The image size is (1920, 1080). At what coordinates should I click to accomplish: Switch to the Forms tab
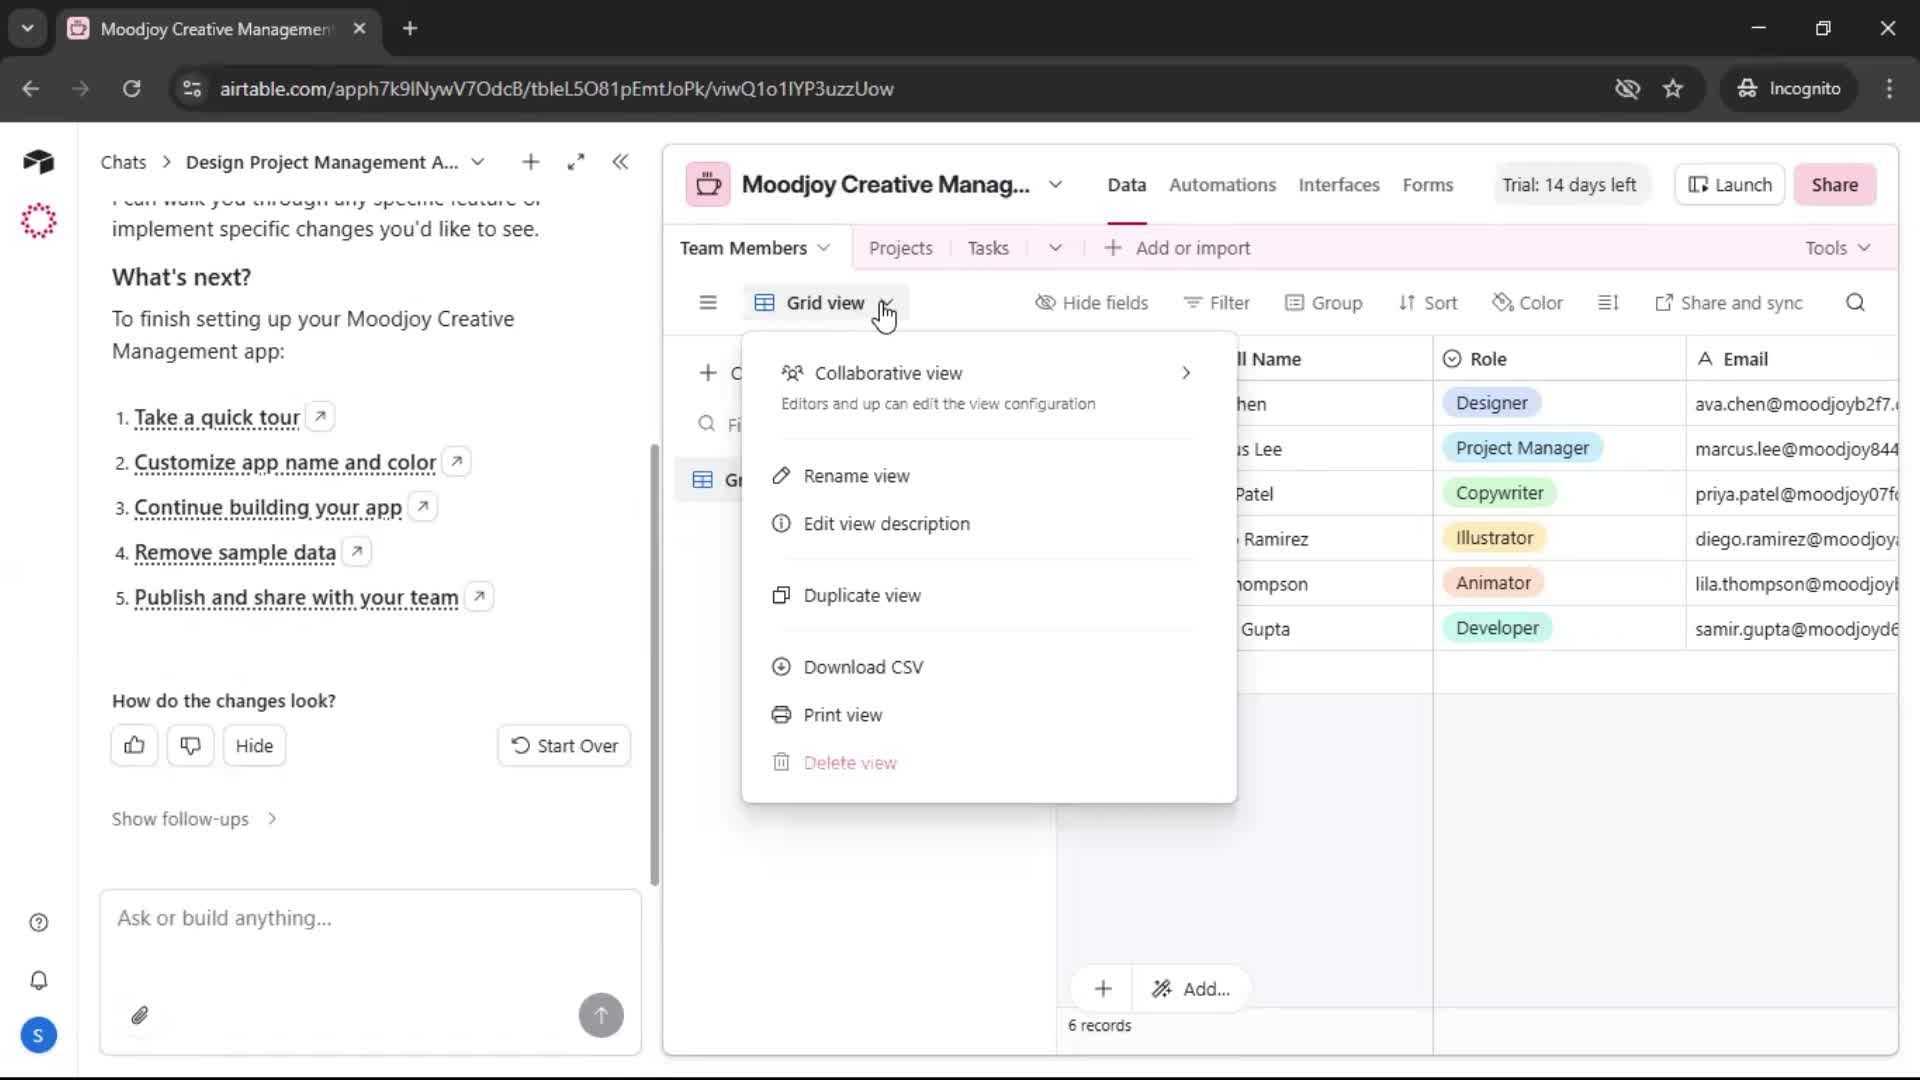1428,185
